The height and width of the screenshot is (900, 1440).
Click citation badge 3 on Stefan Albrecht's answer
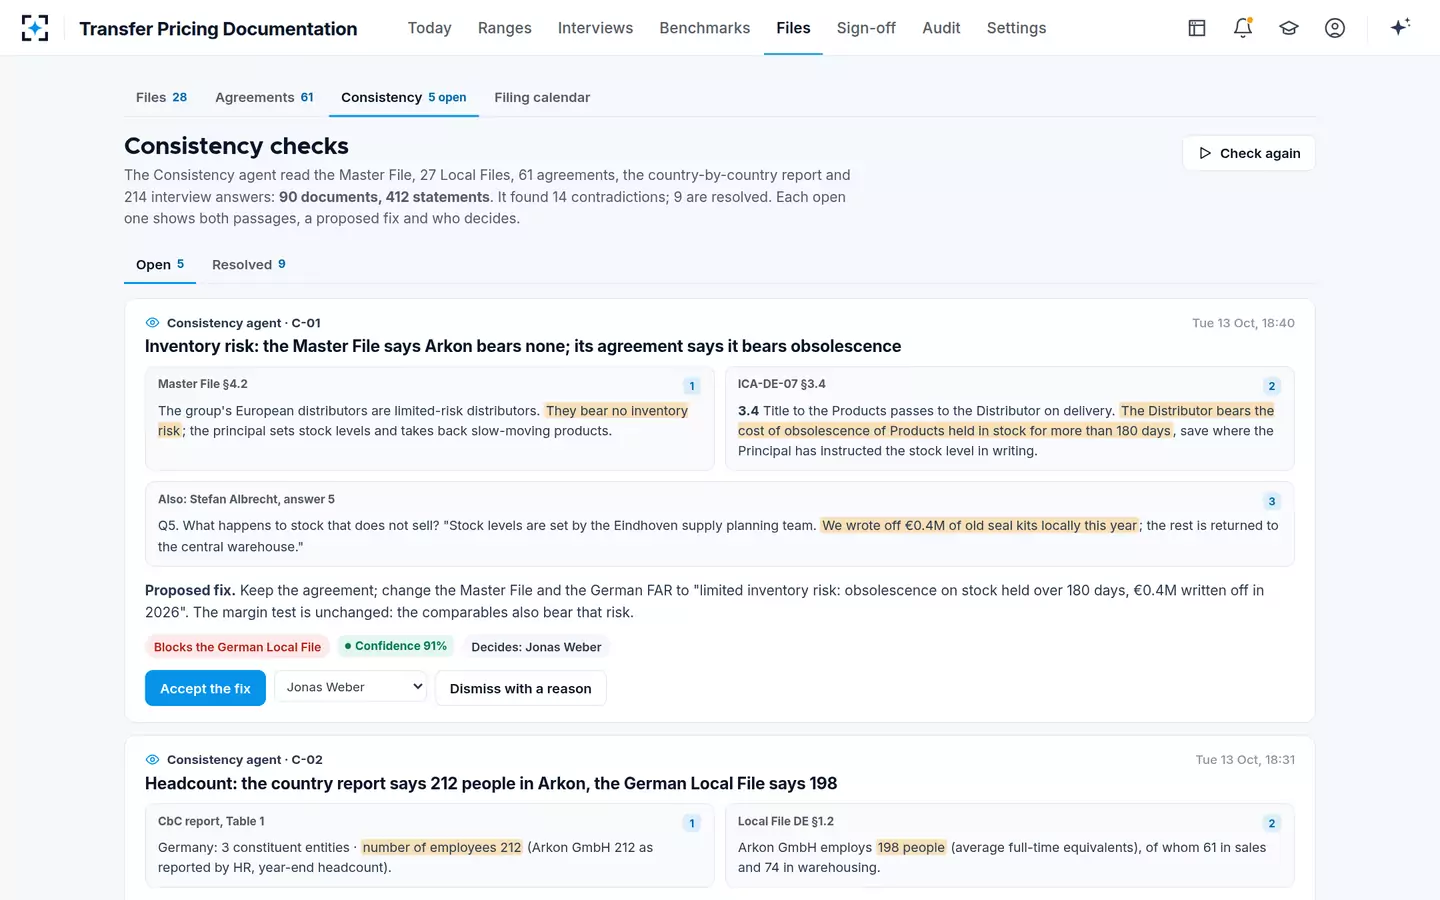click(x=1272, y=501)
